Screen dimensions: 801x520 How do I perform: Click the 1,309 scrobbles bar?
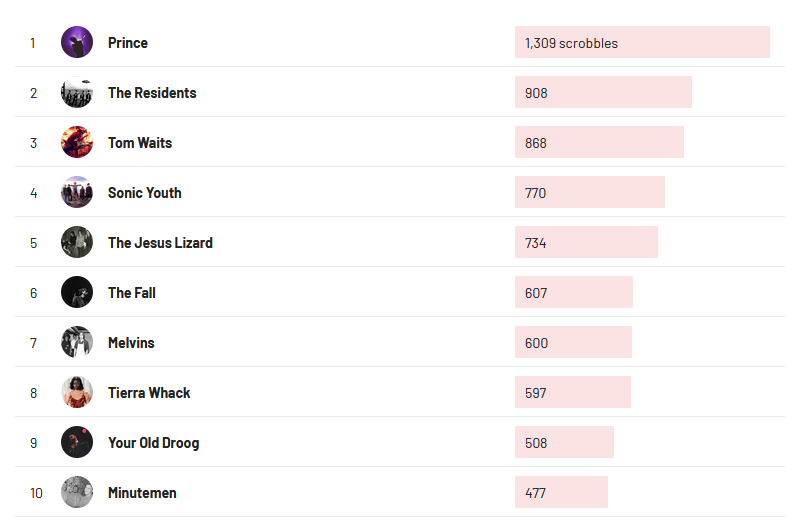(642, 42)
